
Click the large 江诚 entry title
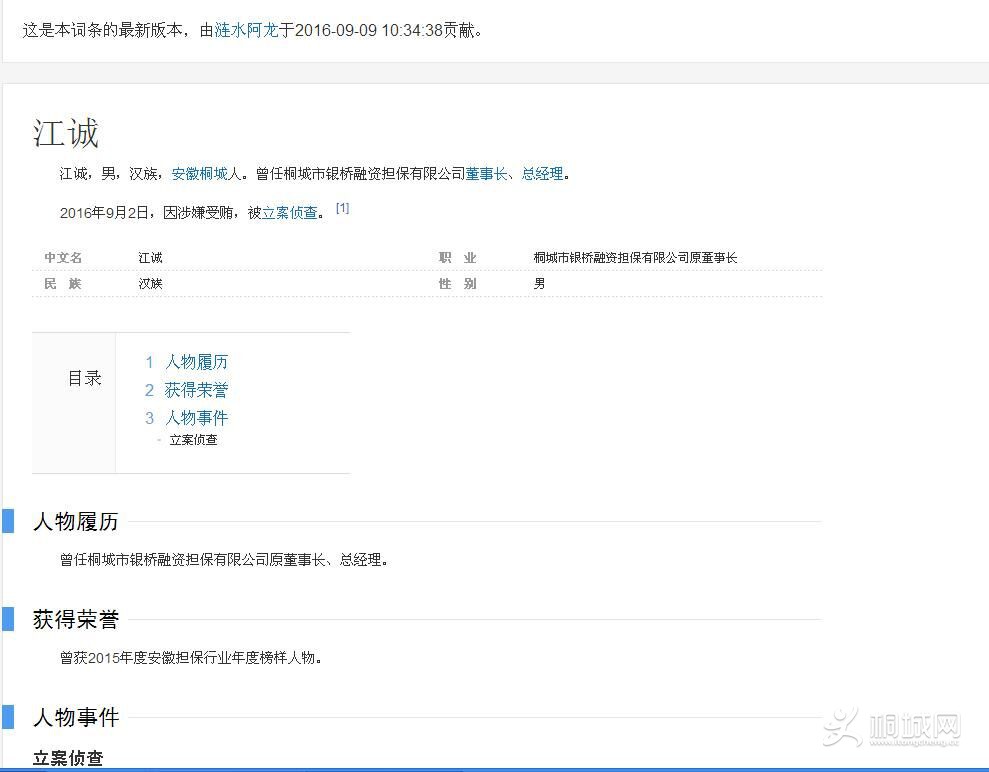pos(66,134)
